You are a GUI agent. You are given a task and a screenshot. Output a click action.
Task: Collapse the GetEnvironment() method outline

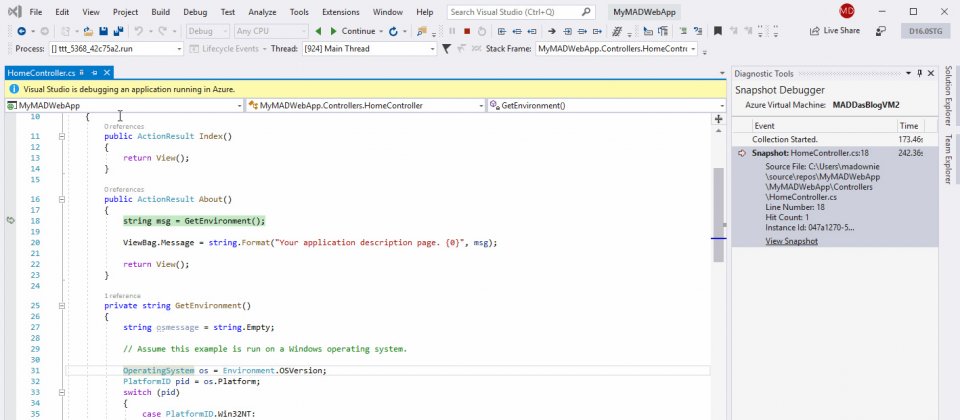click(62, 306)
